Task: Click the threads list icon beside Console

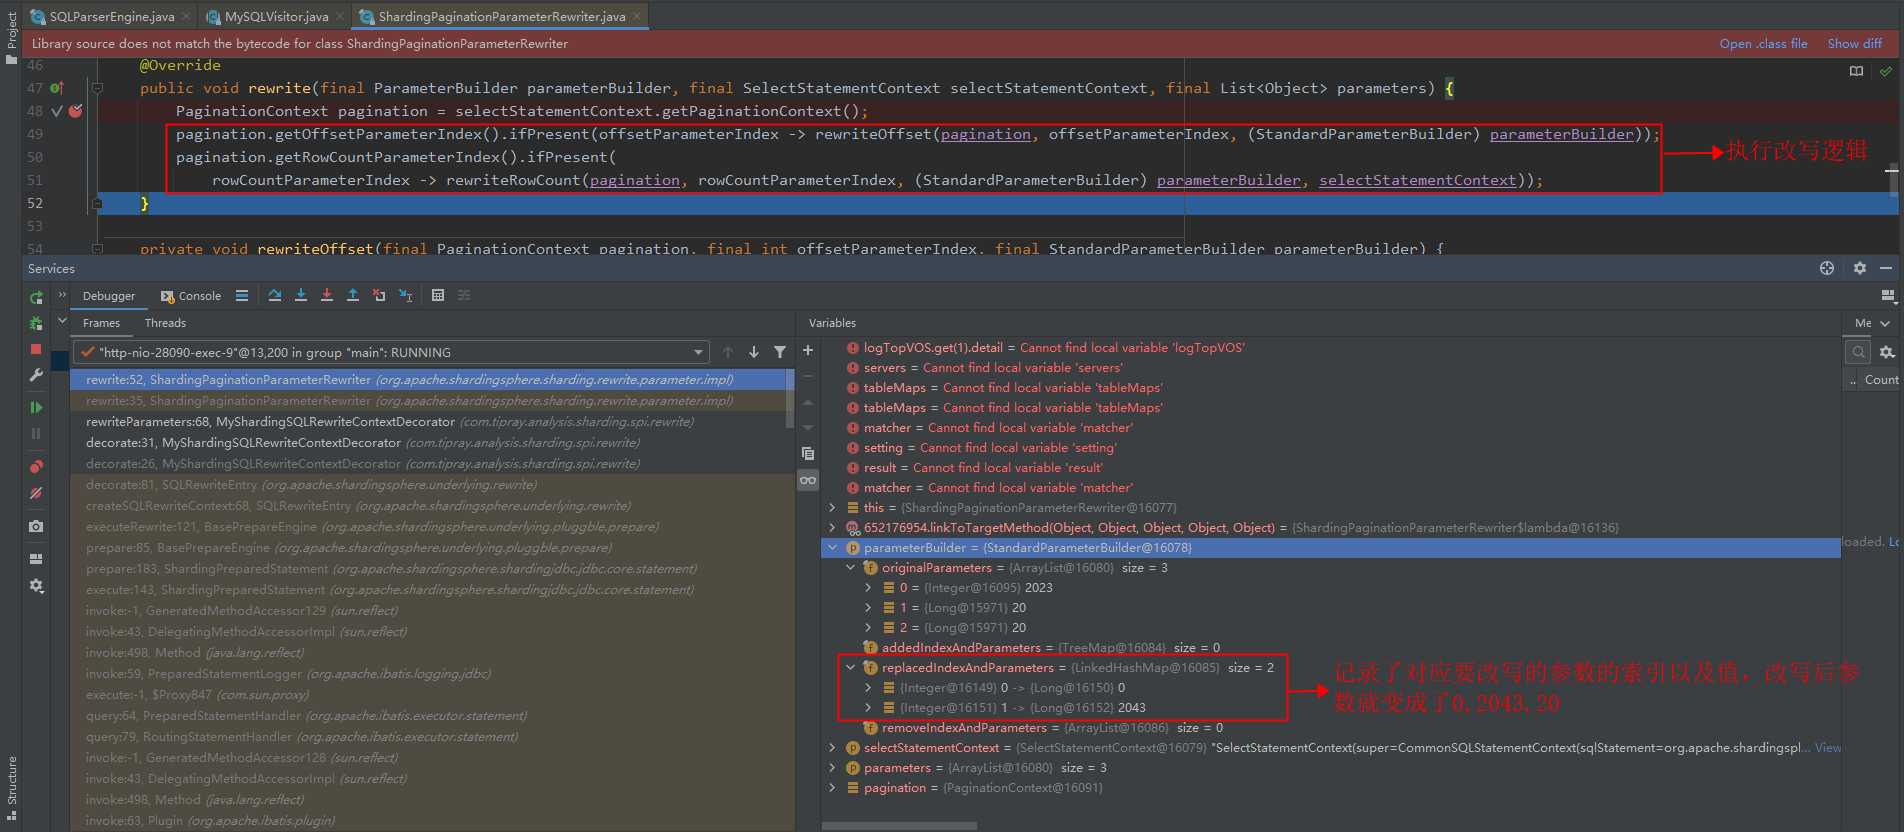Action: pyautogui.click(x=242, y=295)
